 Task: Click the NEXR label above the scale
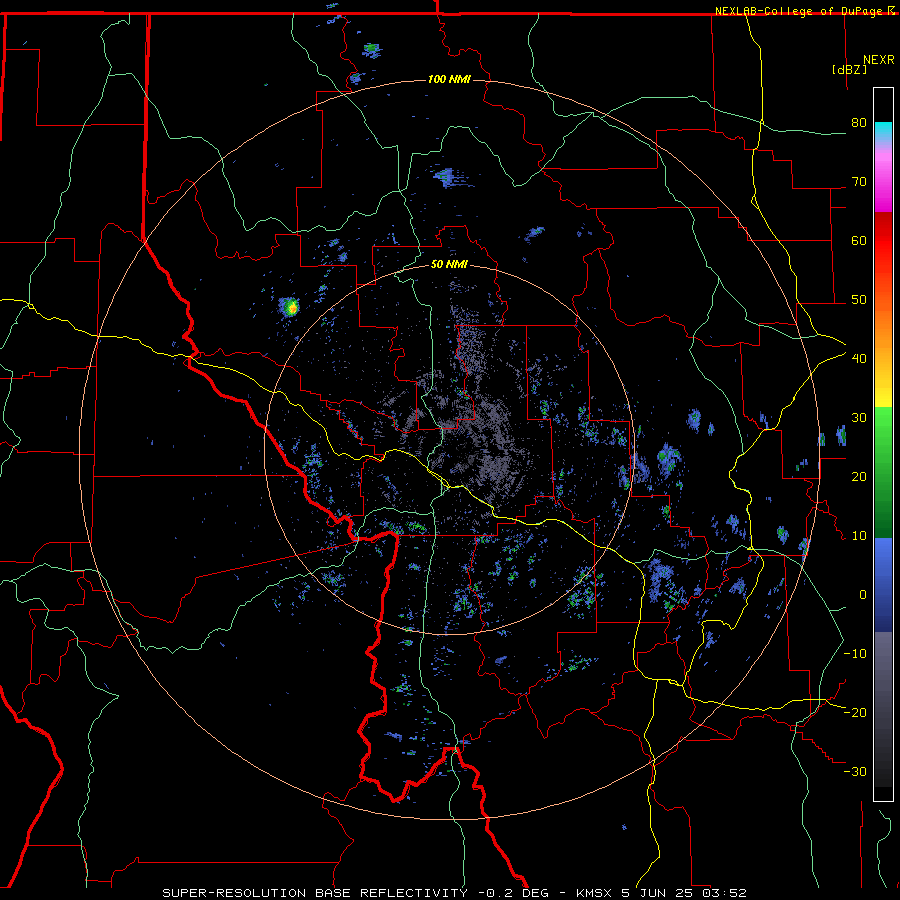point(879,60)
